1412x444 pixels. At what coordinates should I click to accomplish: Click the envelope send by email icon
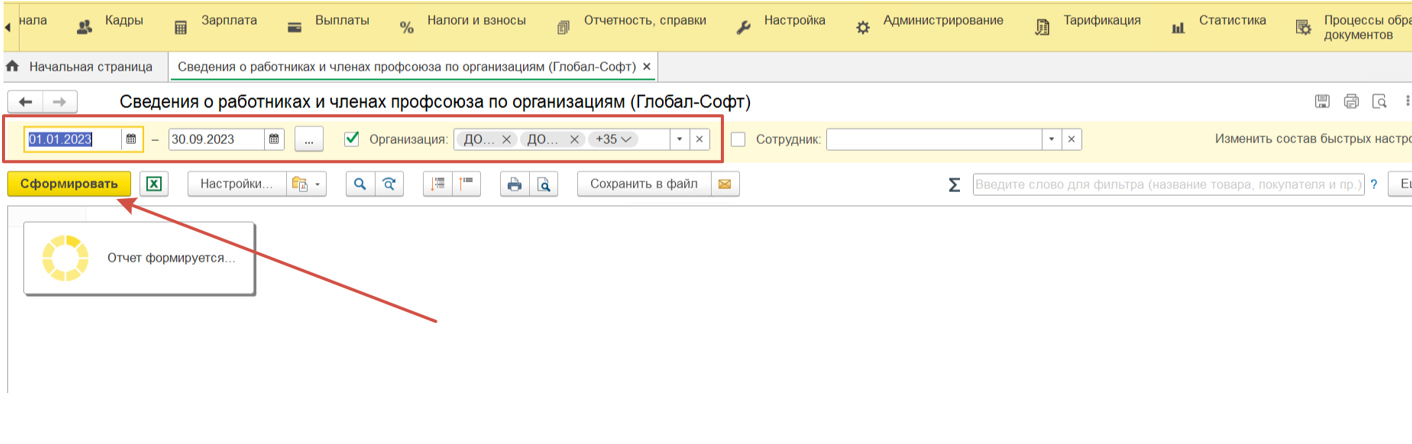pyautogui.click(x=725, y=184)
